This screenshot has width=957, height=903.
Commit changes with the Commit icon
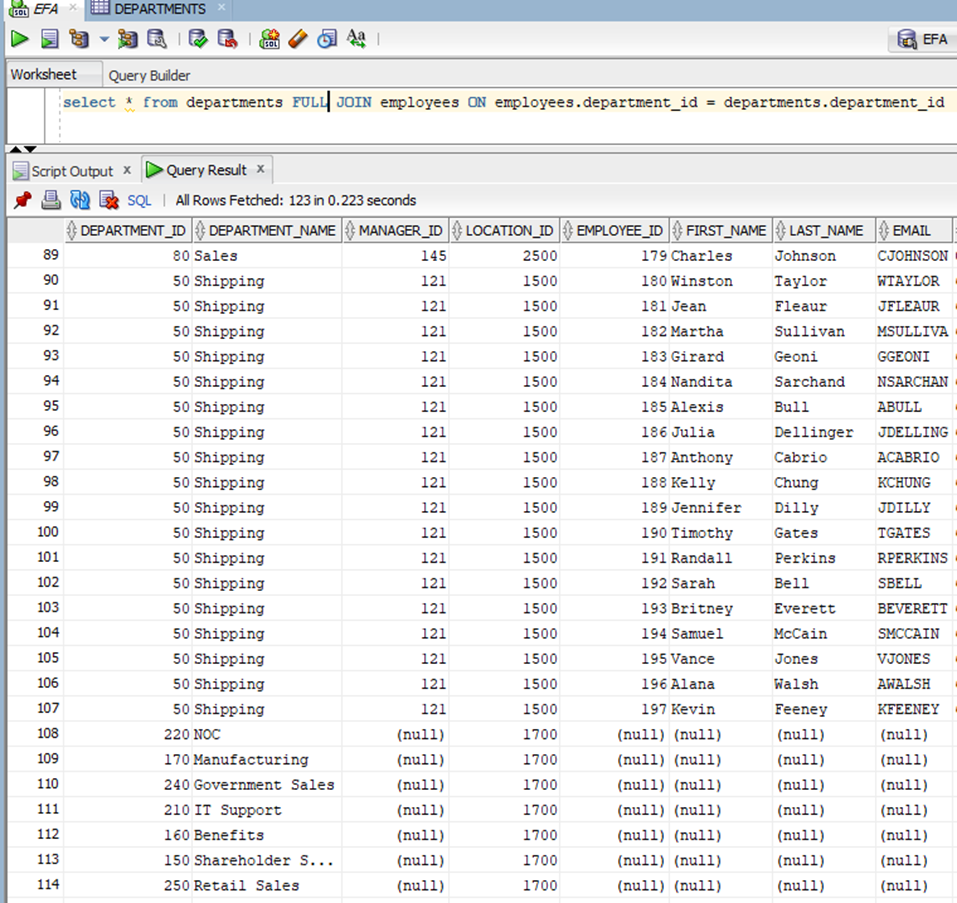(x=198, y=39)
